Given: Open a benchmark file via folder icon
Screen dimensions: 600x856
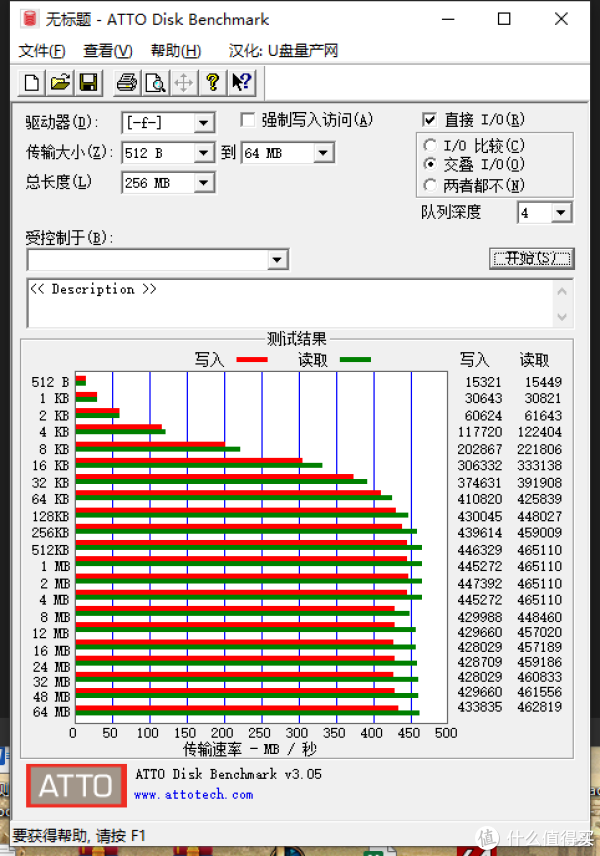Looking at the screenshot, I should tap(60, 83).
